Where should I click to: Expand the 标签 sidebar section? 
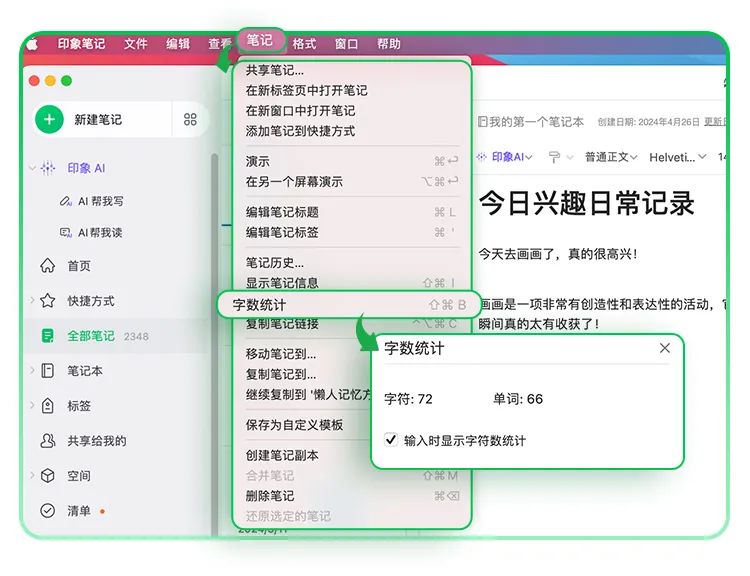[33, 406]
